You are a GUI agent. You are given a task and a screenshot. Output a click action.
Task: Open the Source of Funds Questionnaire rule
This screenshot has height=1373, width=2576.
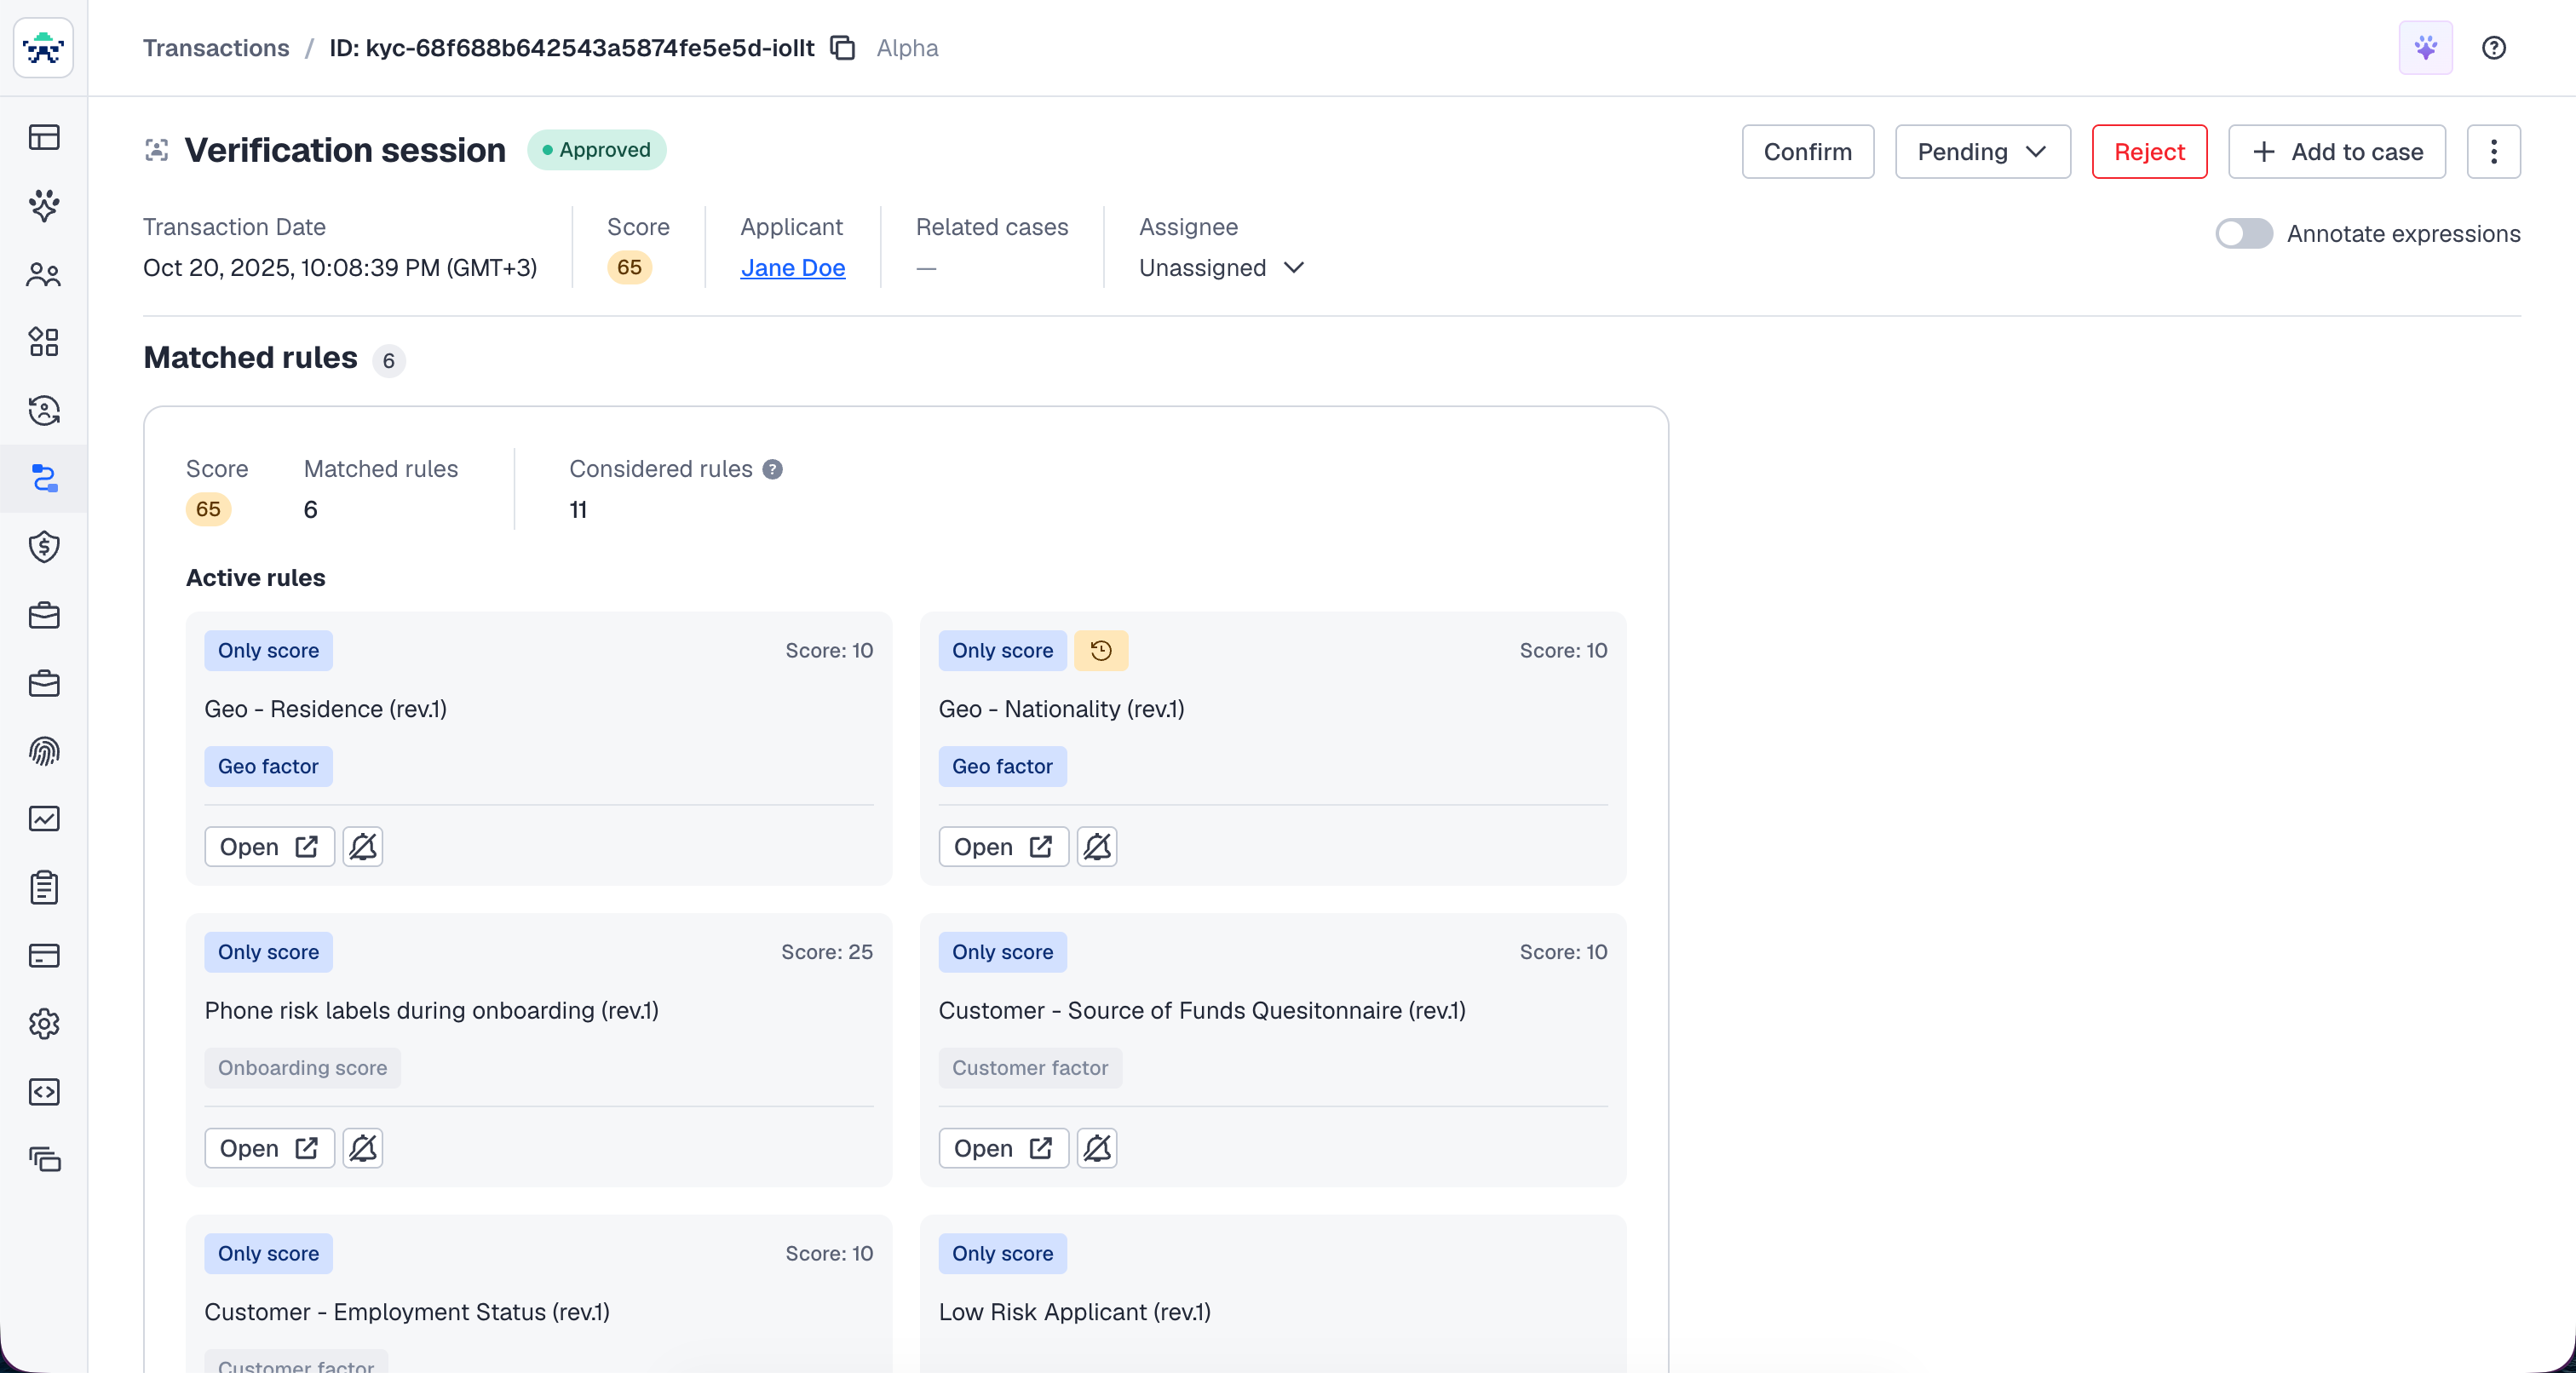(1002, 1148)
